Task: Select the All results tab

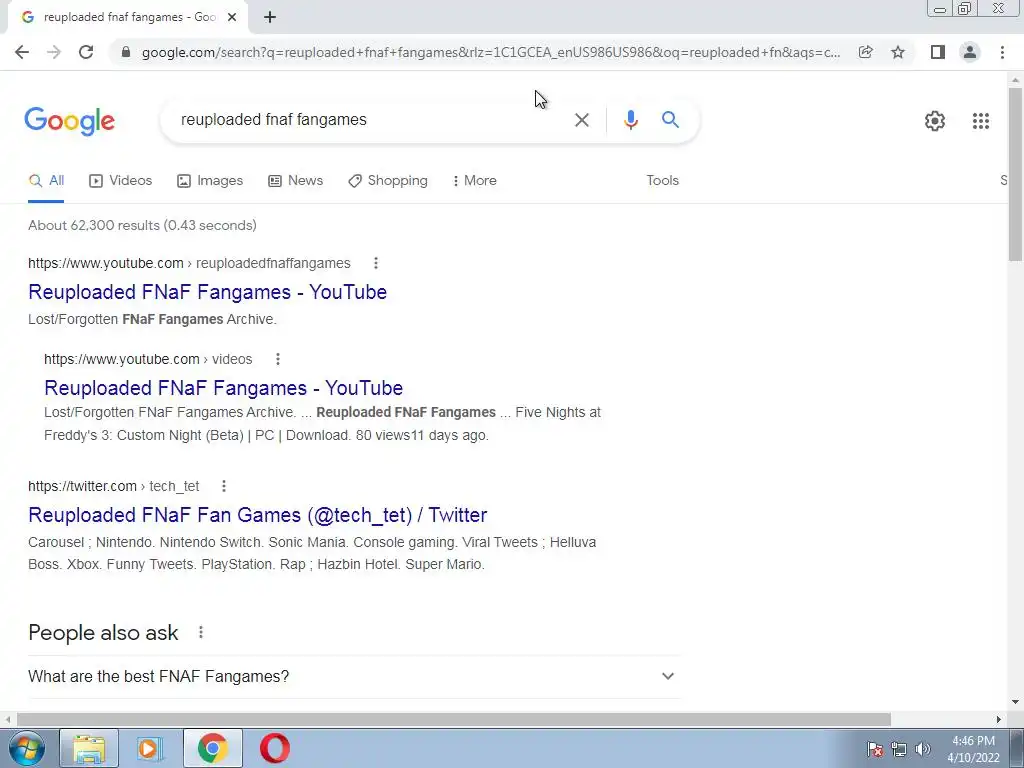Action: tap(46, 181)
